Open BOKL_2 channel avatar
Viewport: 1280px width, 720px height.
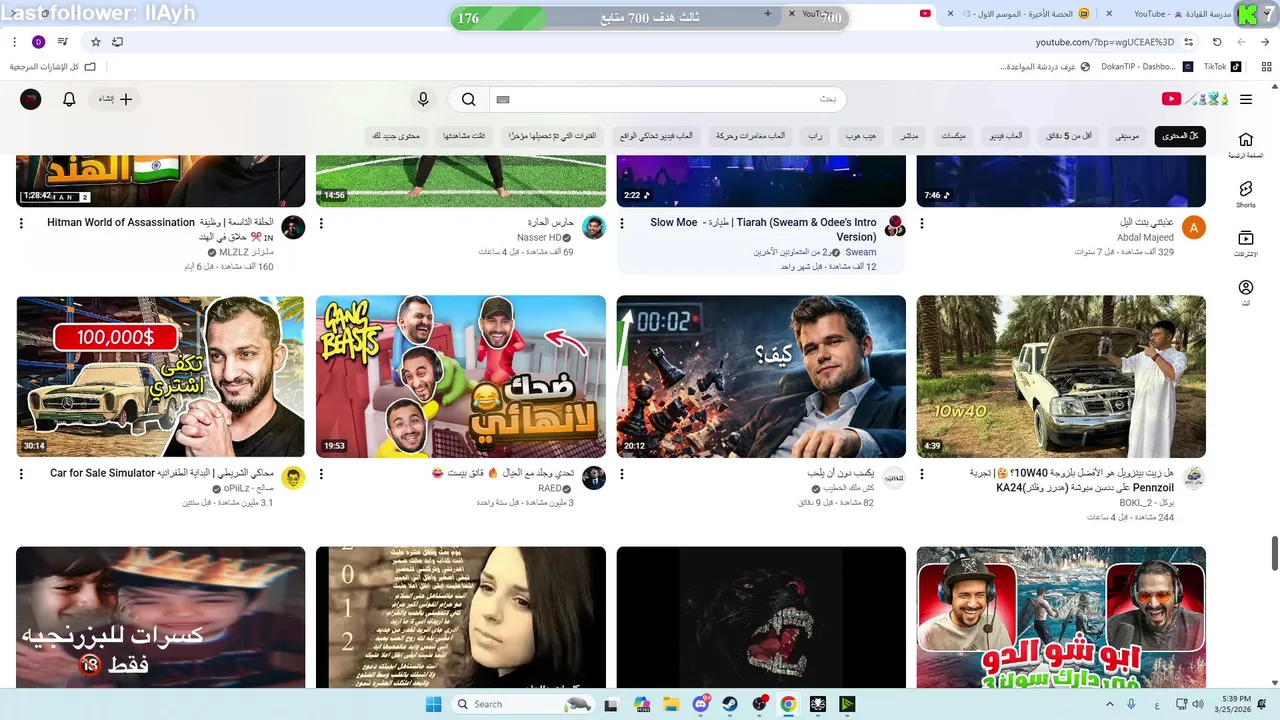pyautogui.click(x=1194, y=478)
